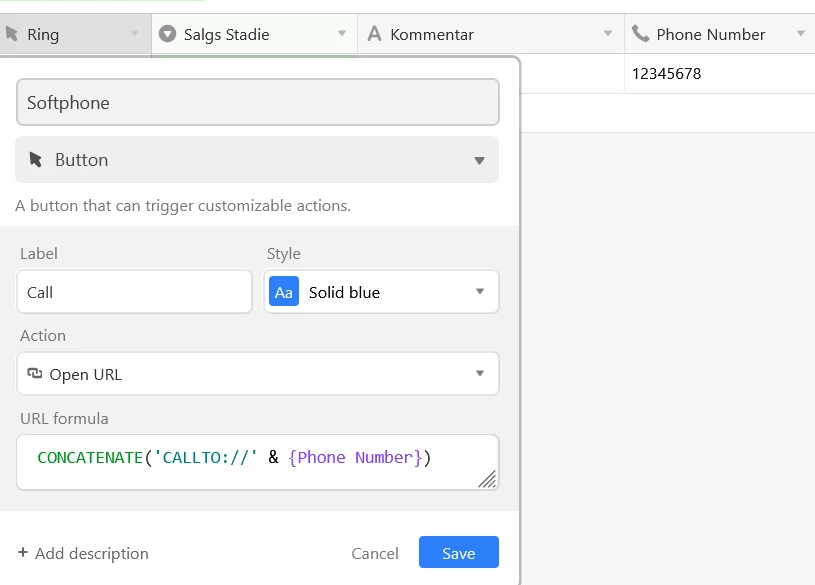Open the Phone Number column dropdown arrow

(x=800, y=34)
